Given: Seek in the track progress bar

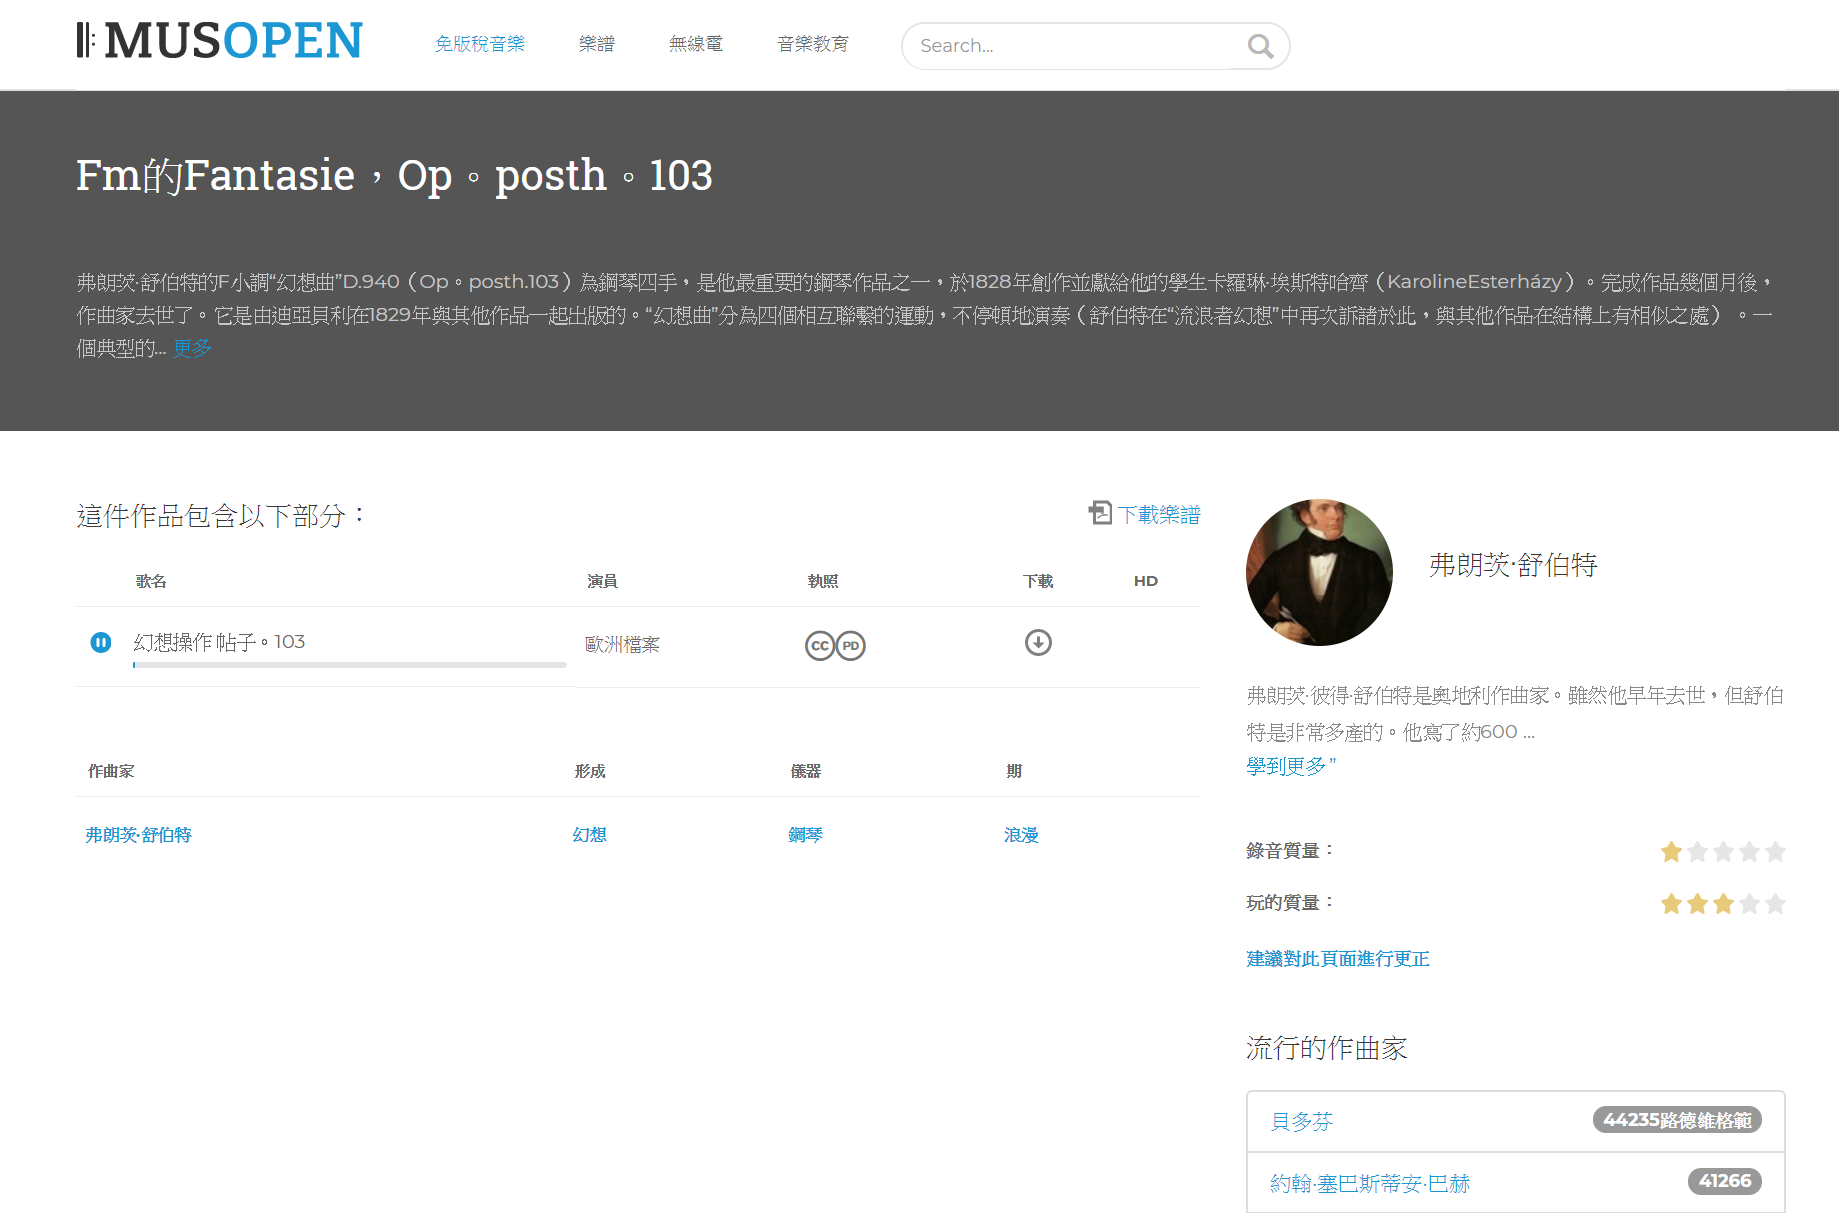Looking at the screenshot, I should tap(350, 665).
